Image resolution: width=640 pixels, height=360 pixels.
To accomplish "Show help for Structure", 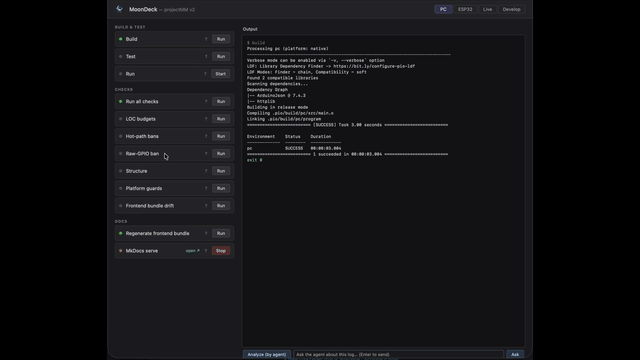I will [206, 171].
